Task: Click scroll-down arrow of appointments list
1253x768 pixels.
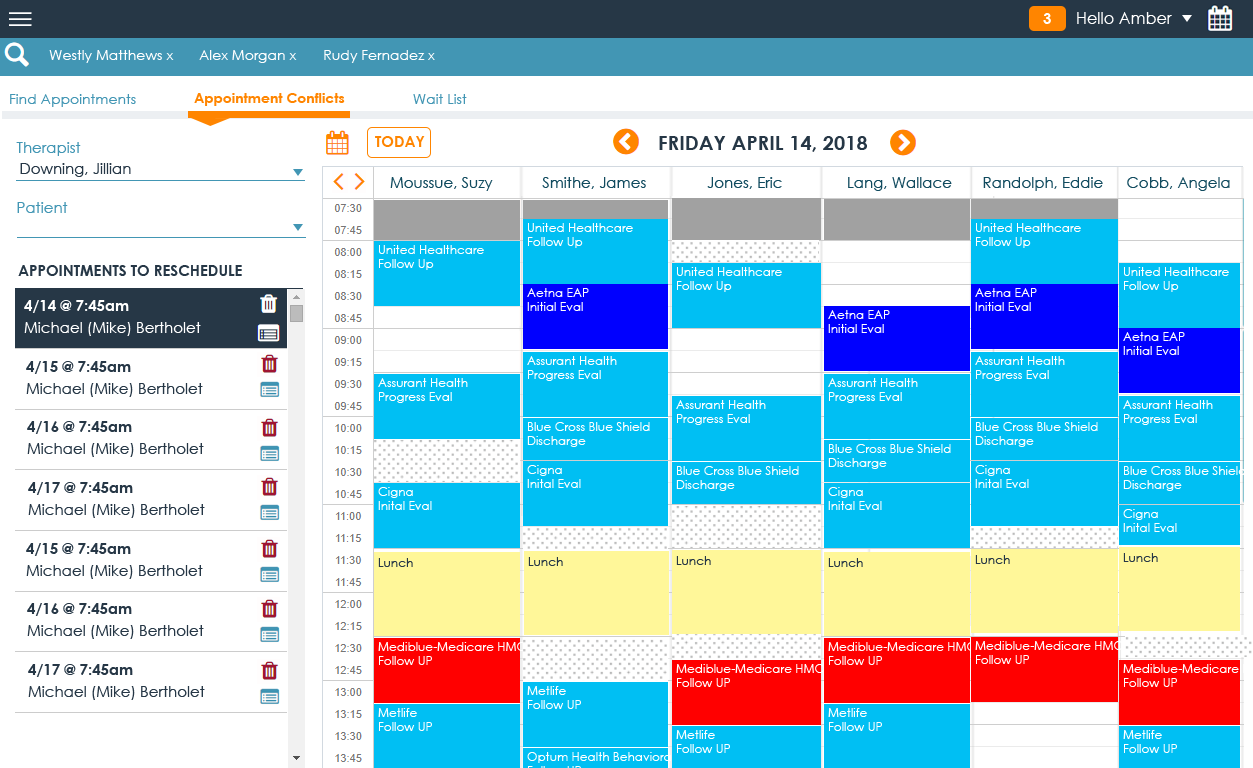Action: 296,758
